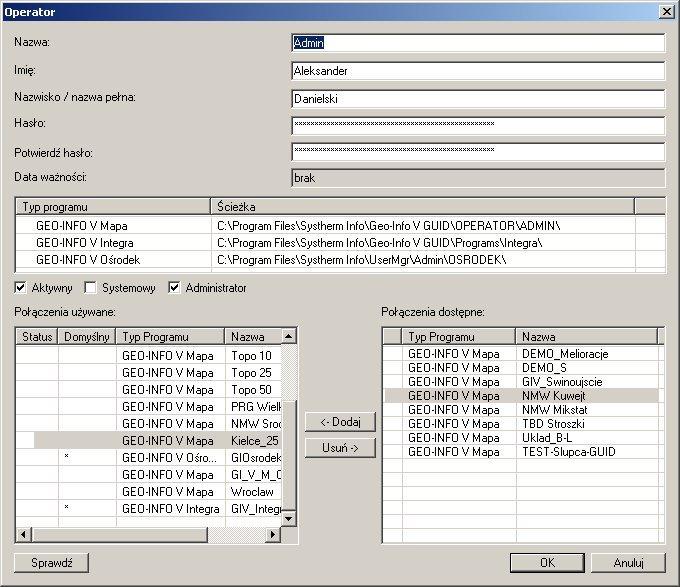Click left arrow of horizontal scrollbar
The width and height of the screenshot is (680, 587).
23,535
